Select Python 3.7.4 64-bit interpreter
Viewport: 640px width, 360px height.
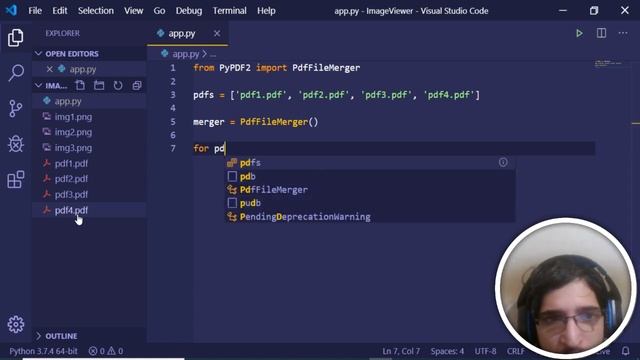point(43,351)
